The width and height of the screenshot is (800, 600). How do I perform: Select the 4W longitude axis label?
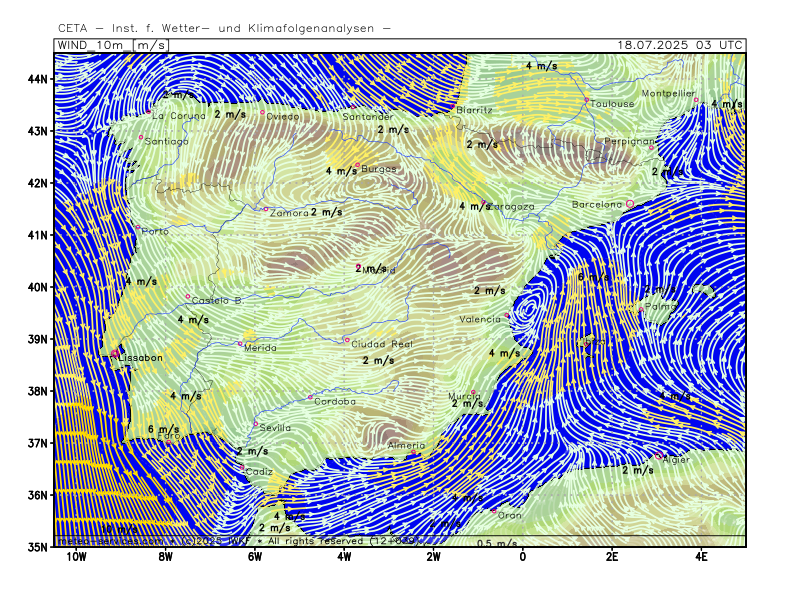344,557
